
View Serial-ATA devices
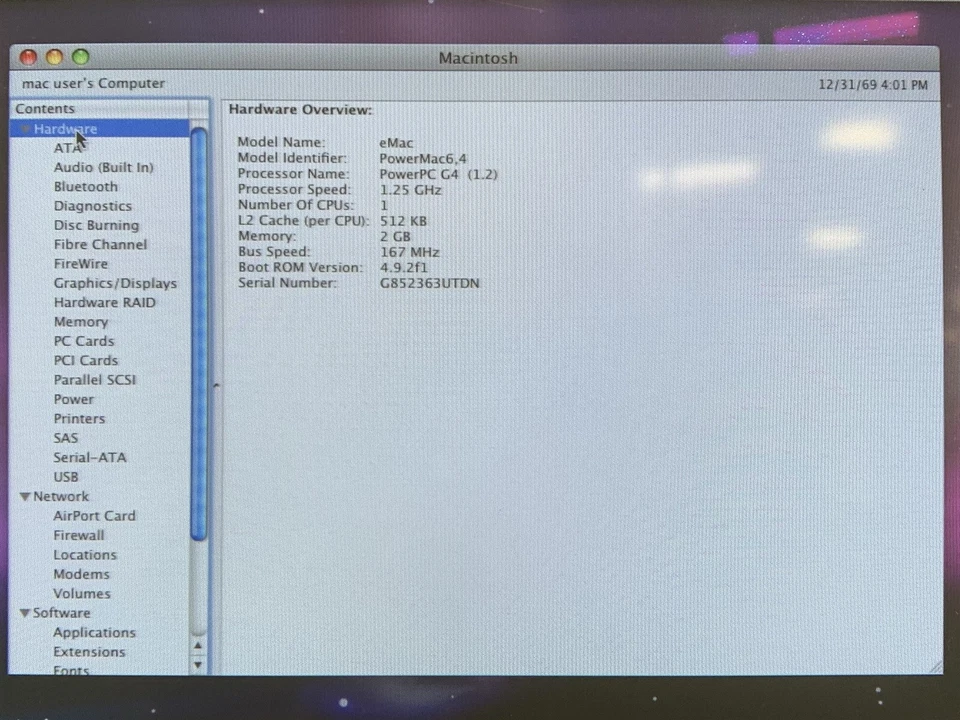click(x=90, y=457)
